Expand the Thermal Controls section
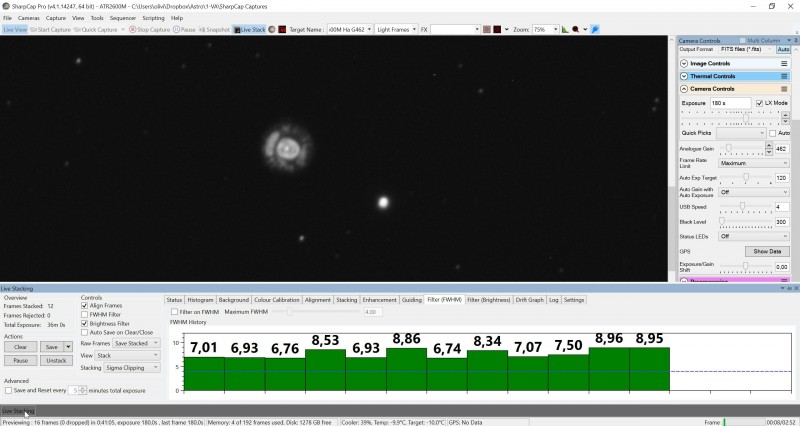The width and height of the screenshot is (800, 426). click(x=684, y=76)
